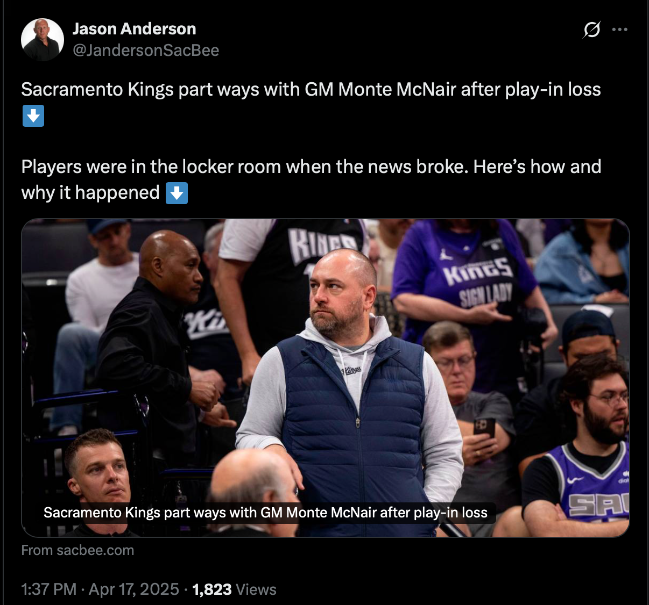Click the down-arrow emoji after 'why it happened'
Screen dimensions: 649x605
(177, 193)
